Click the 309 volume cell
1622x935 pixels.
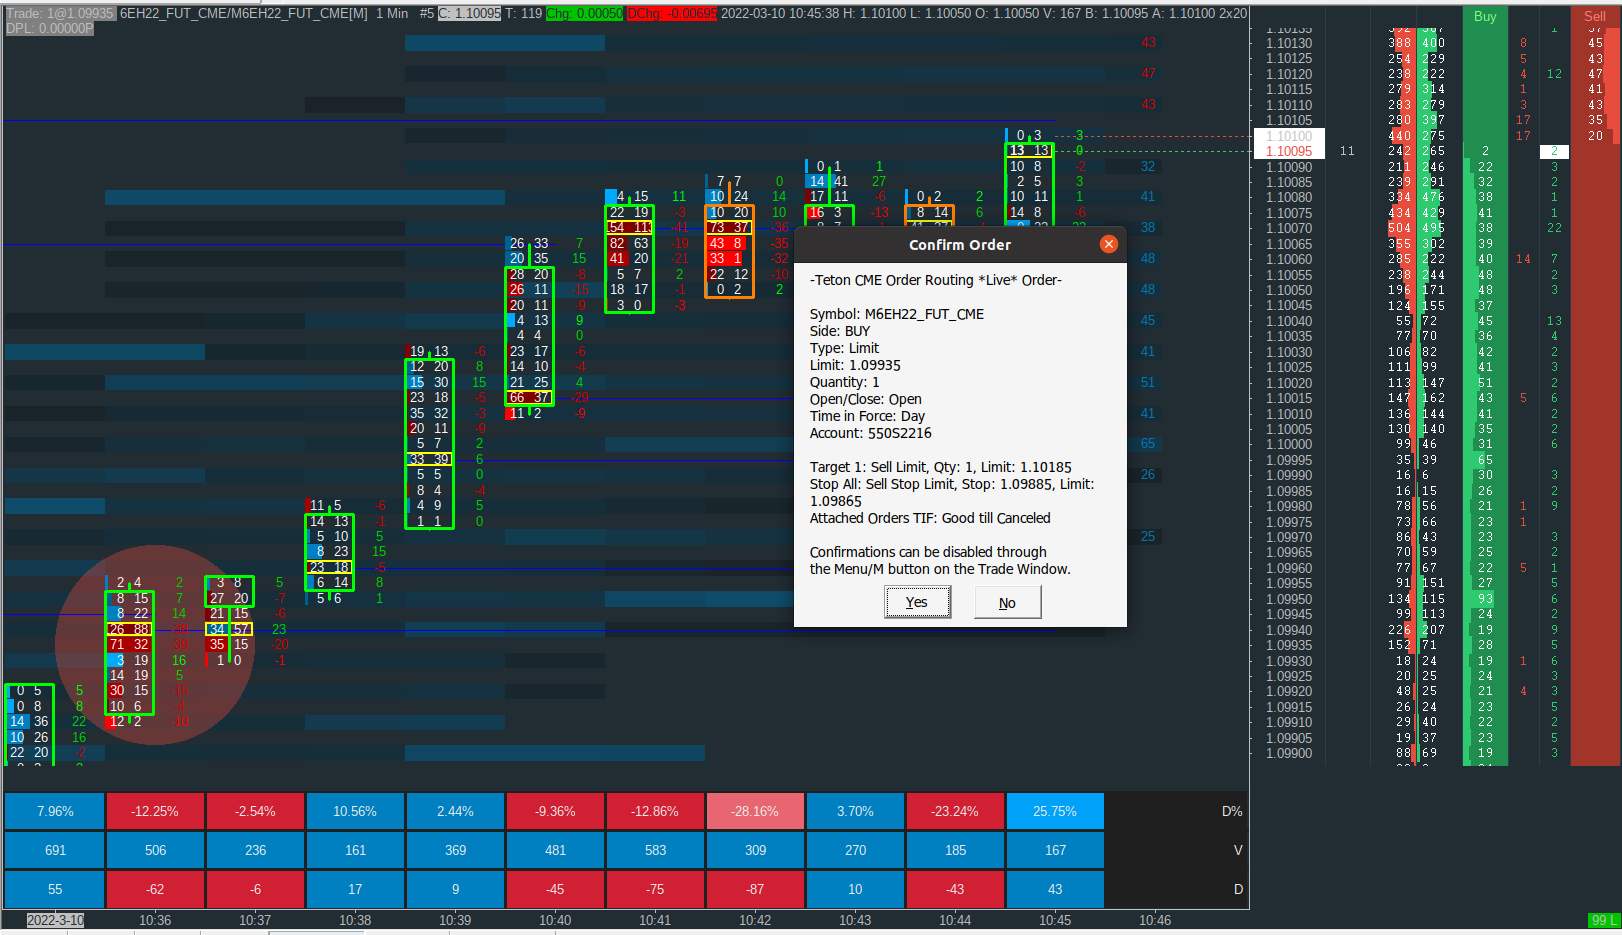click(755, 850)
